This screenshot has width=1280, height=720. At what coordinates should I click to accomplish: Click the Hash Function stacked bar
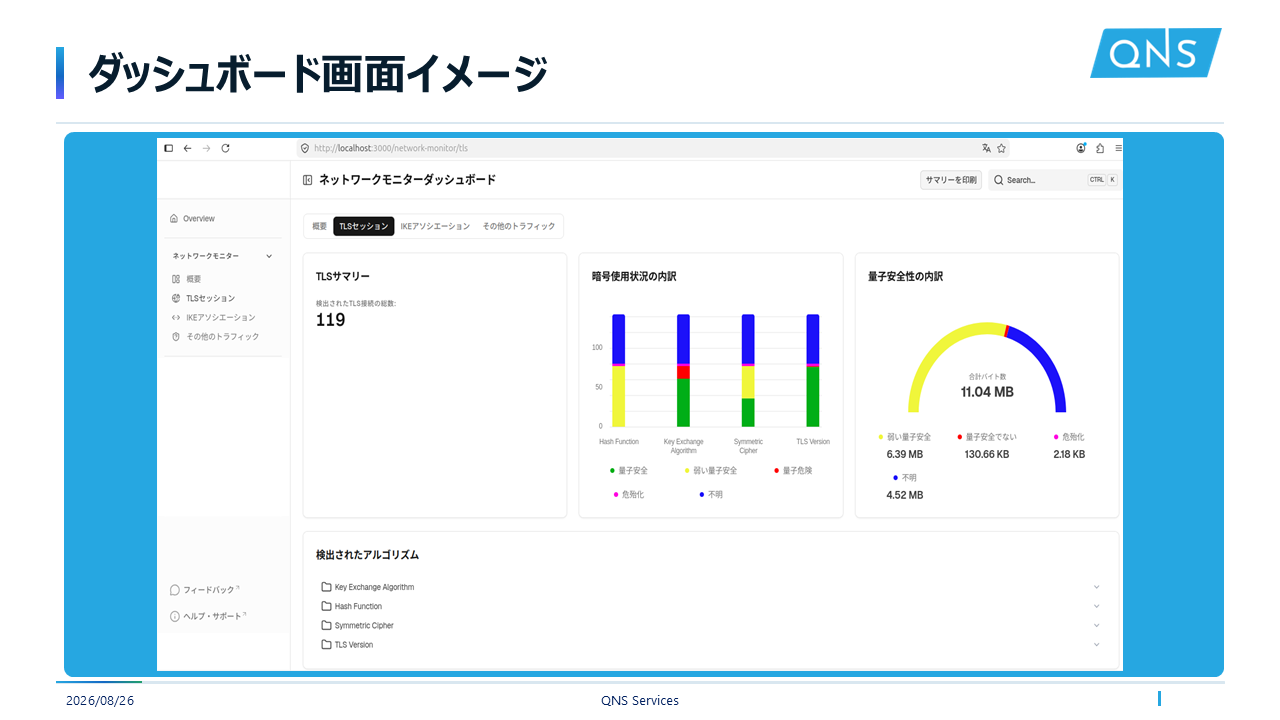(x=619, y=371)
